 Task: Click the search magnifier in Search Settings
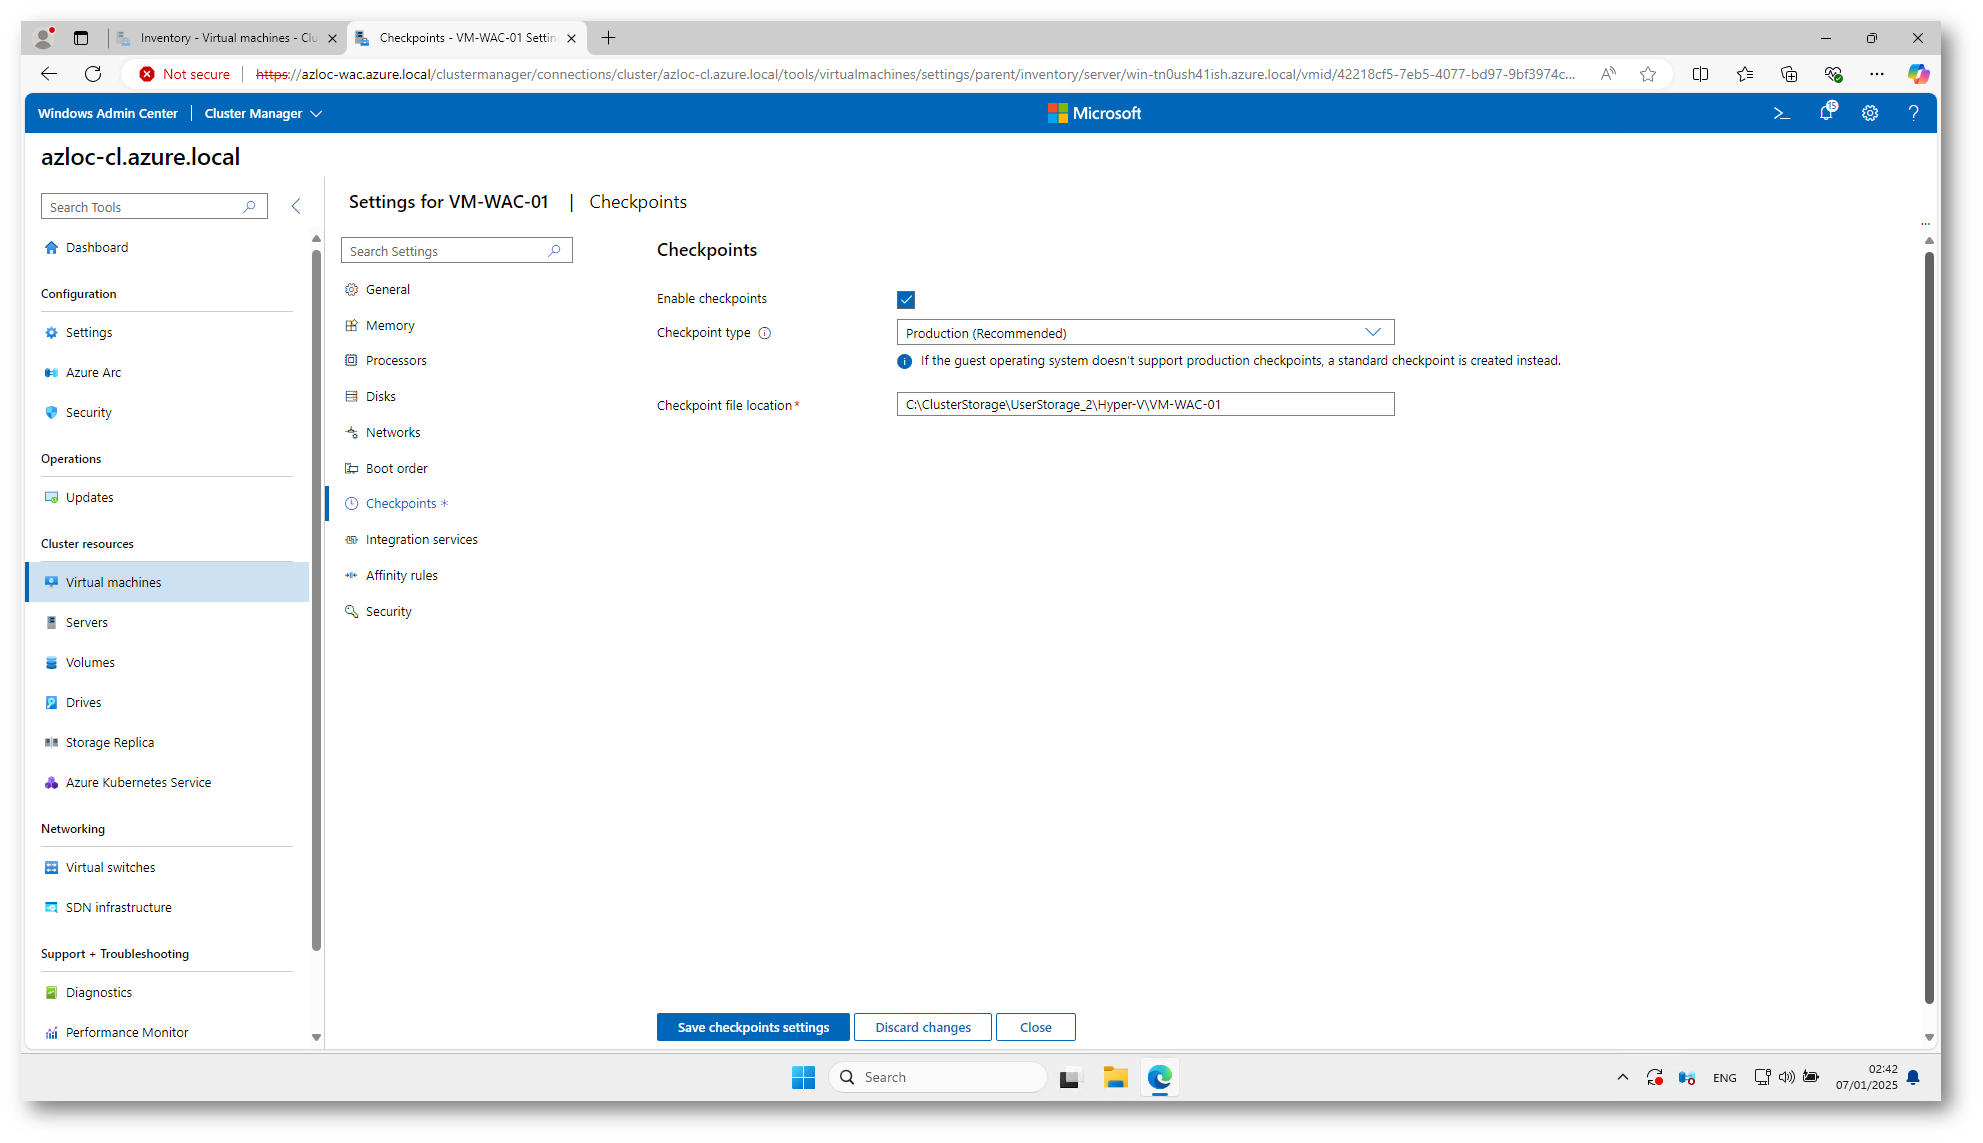click(555, 251)
